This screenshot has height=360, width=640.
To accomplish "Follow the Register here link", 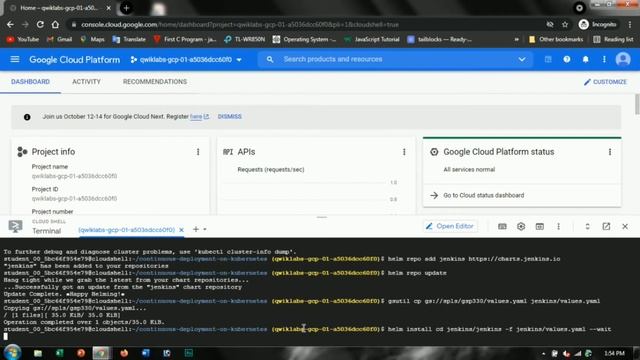I will click(x=196, y=117).
